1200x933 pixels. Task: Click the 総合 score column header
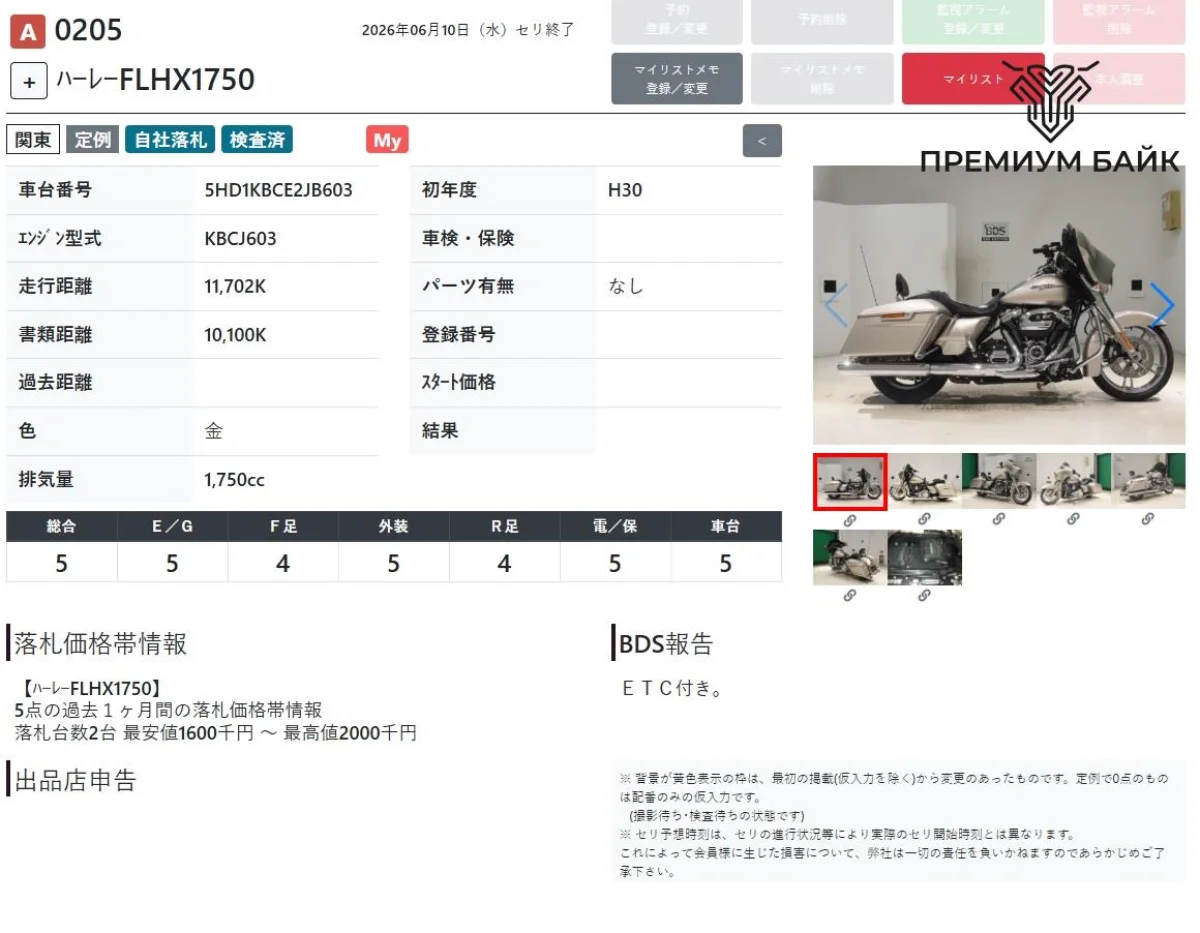[61, 526]
